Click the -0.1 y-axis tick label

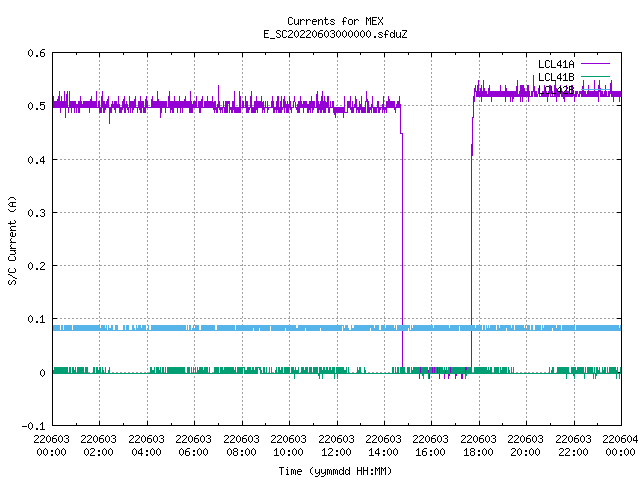(33, 426)
